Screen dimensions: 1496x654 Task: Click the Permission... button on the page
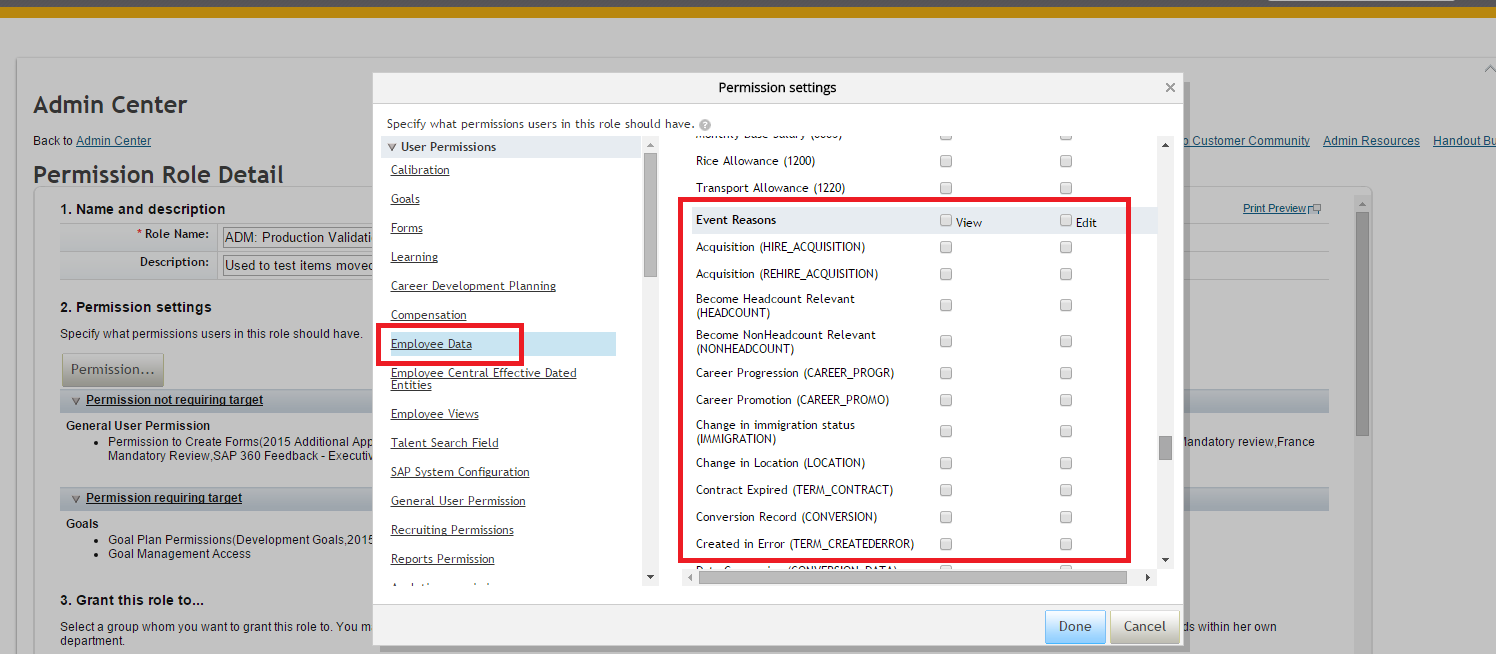pyautogui.click(x=112, y=369)
